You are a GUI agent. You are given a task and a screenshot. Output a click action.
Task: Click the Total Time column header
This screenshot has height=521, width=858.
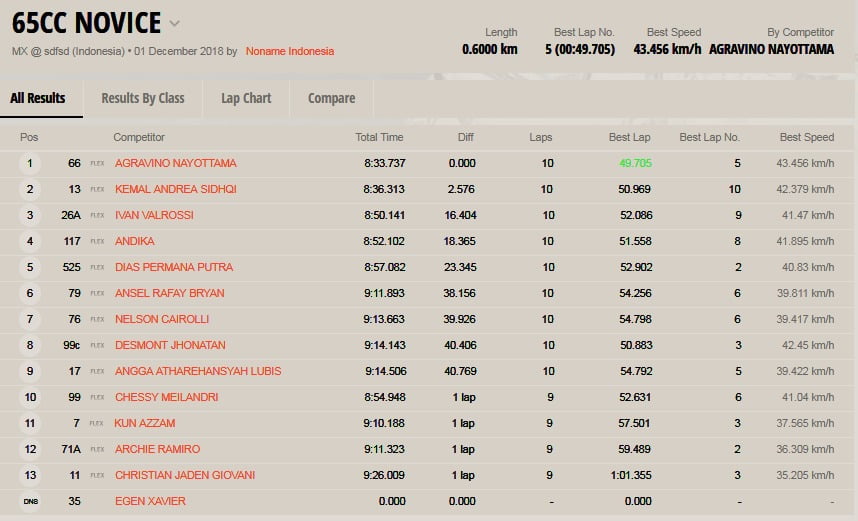(x=379, y=137)
